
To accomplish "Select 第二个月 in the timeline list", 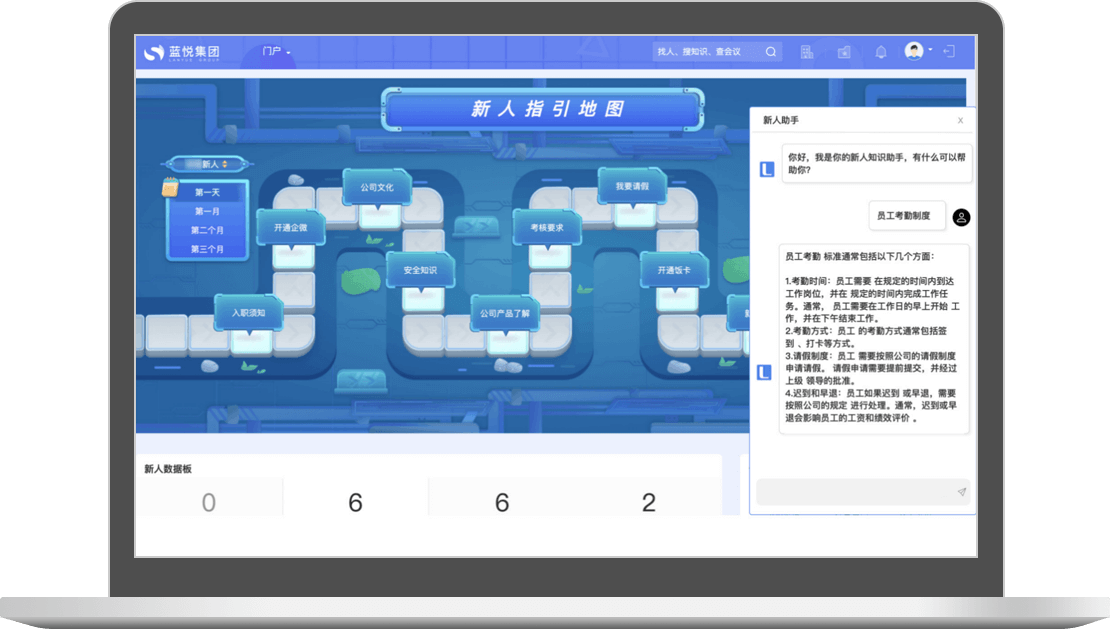I will (x=207, y=230).
